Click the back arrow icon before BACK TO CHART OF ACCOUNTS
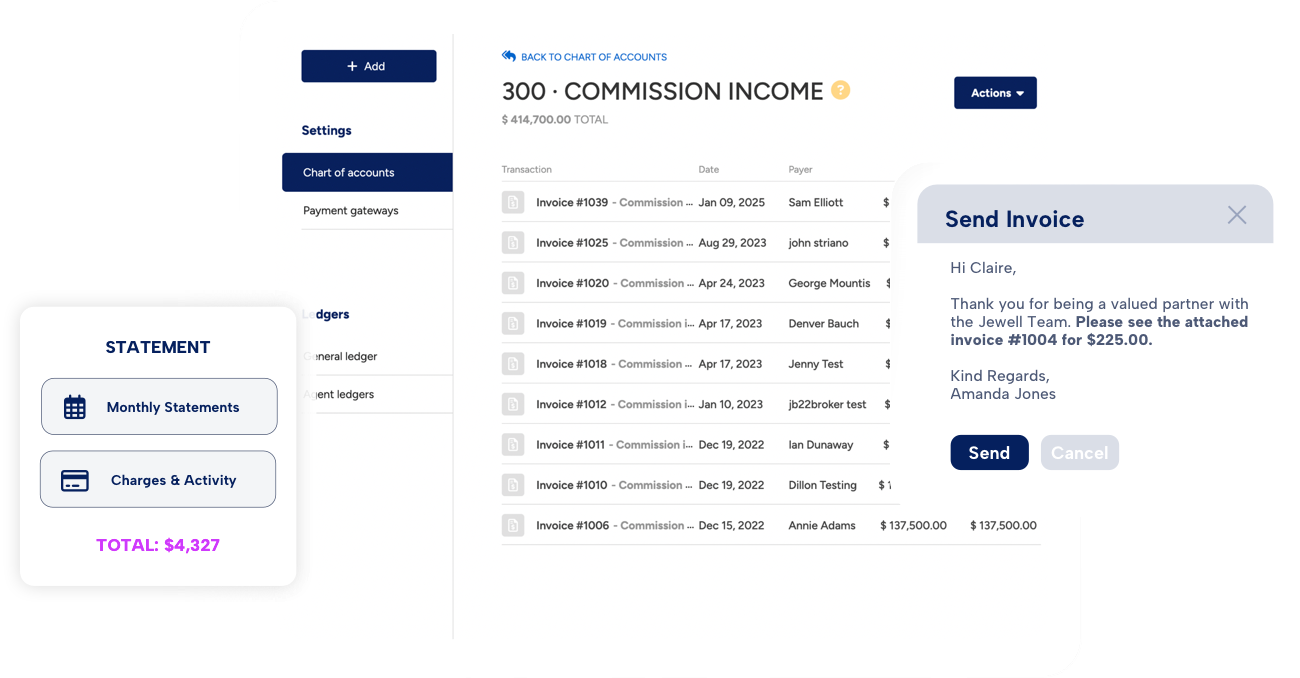 click(x=506, y=56)
